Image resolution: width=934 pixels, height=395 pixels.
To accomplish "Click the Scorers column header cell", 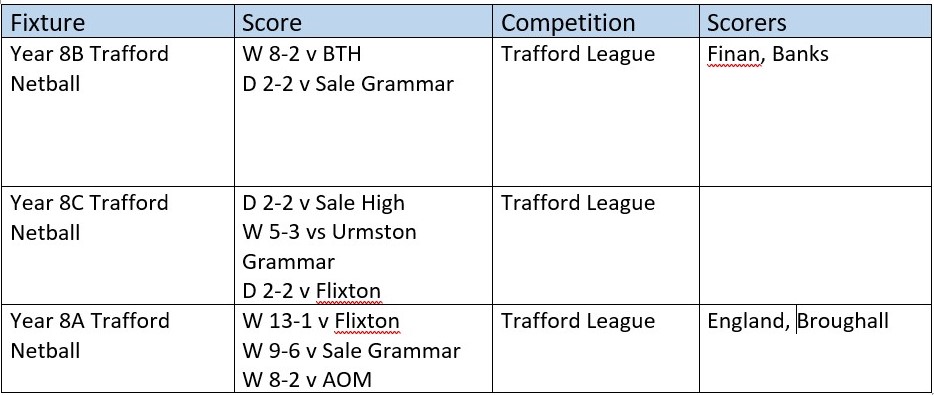I will (815, 23).
